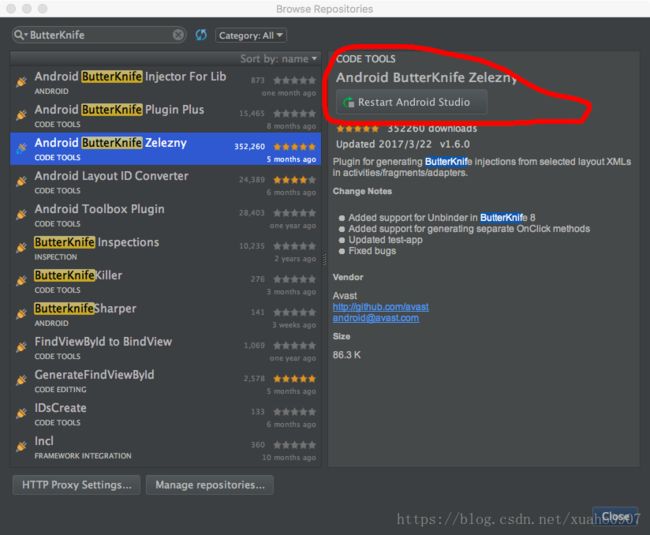Open the Sort by: name dropdown
650x535 pixels.
coord(279,59)
